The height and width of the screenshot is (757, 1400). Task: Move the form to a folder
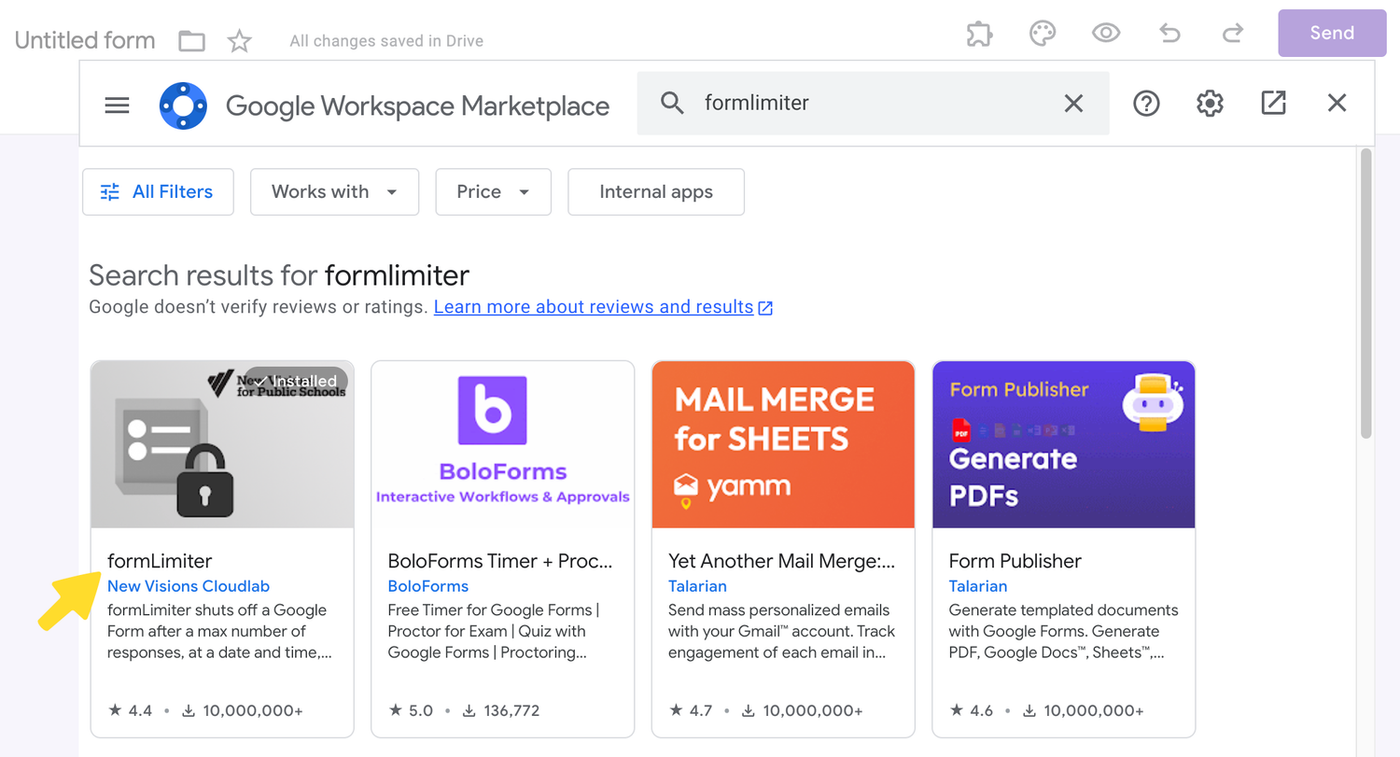[x=191, y=41]
